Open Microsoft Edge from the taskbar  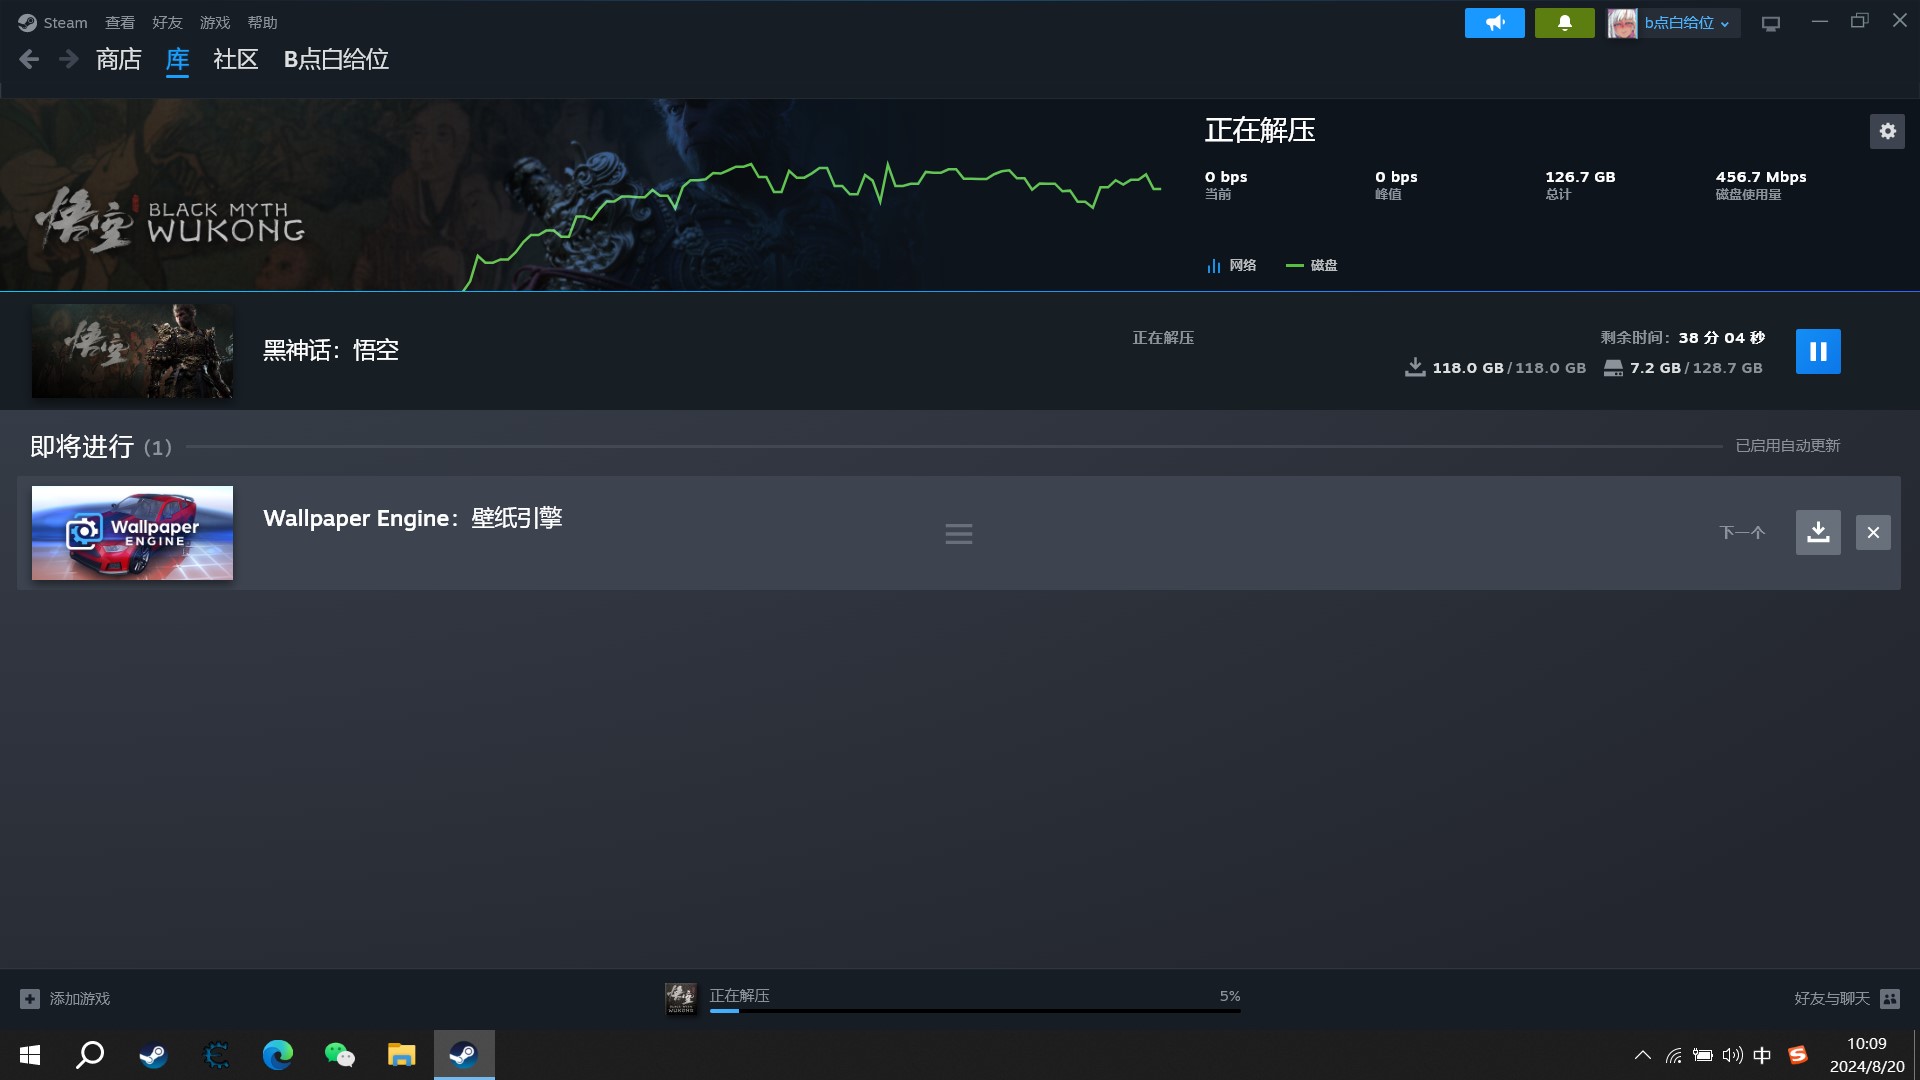(x=277, y=1055)
